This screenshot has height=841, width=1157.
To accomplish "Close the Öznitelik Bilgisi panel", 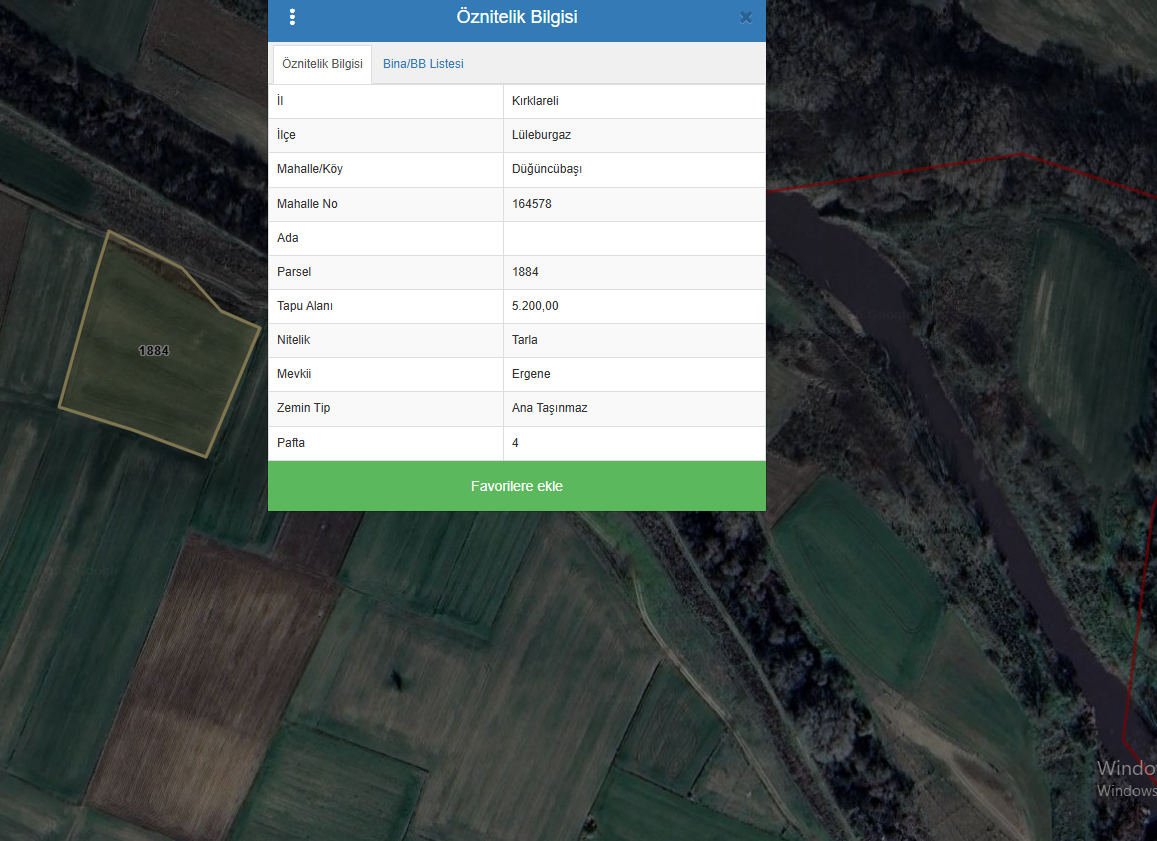I will pos(745,17).
